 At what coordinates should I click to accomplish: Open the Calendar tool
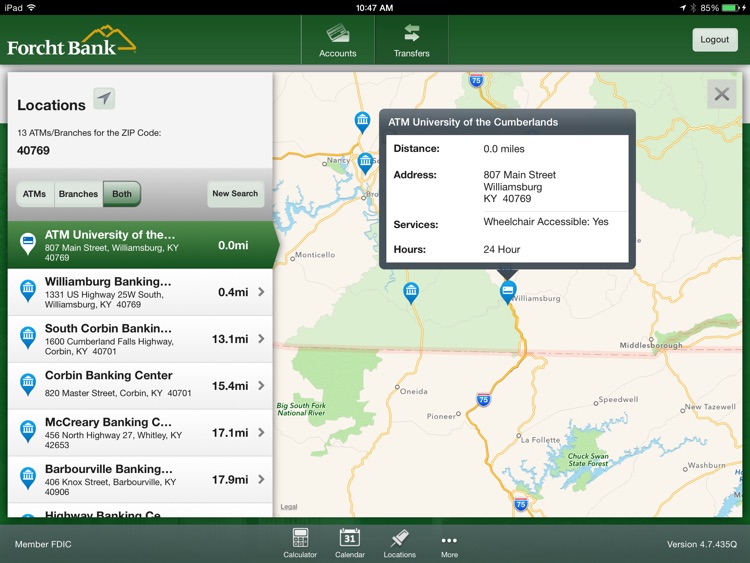(x=350, y=543)
